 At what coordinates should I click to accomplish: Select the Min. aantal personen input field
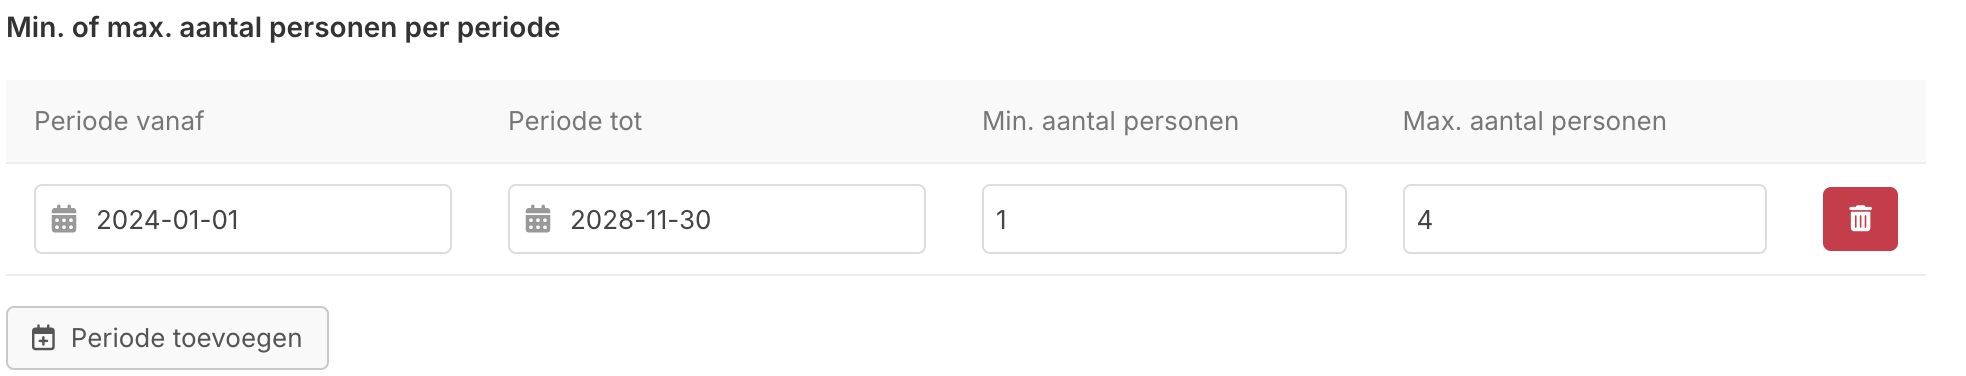(1164, 219)
